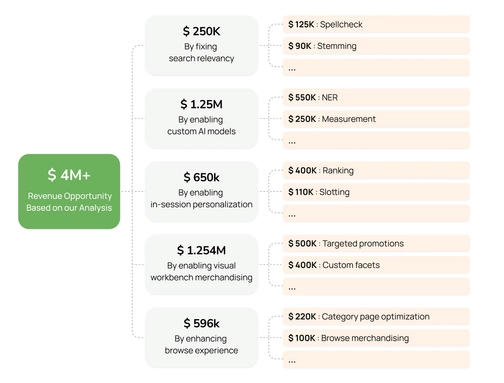Click the $125K Spellcheck row

[x=376, y=24]
